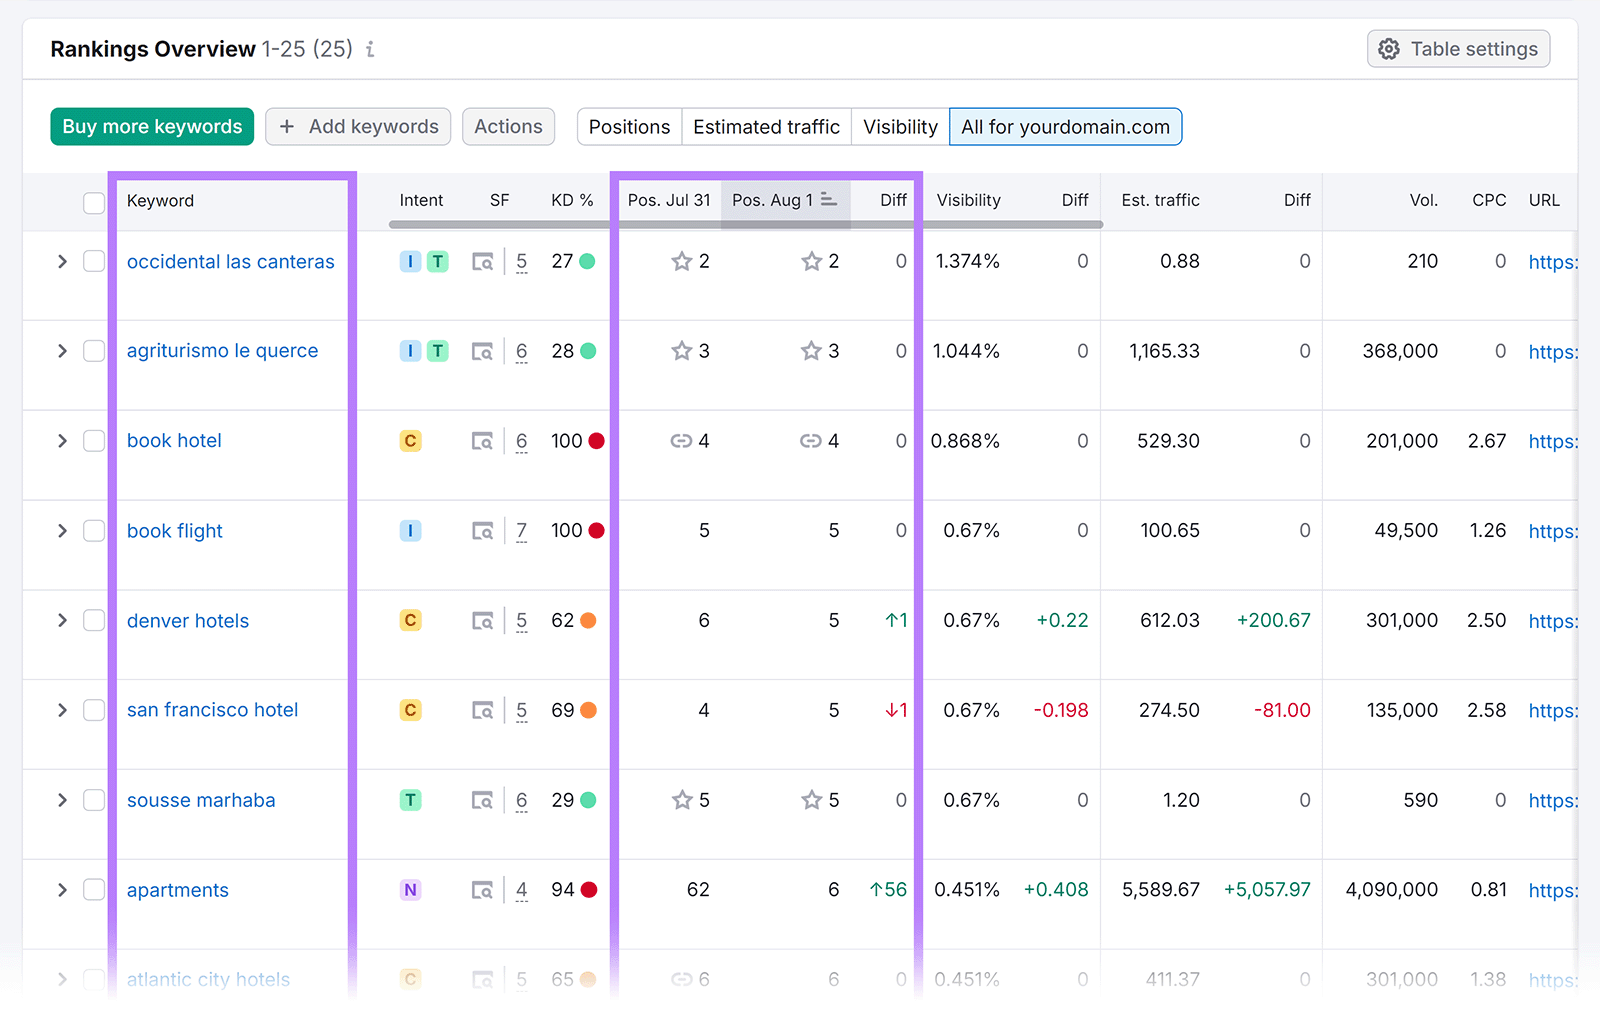Click the featured snippet star for occidental las canteras

pos(682,261)
